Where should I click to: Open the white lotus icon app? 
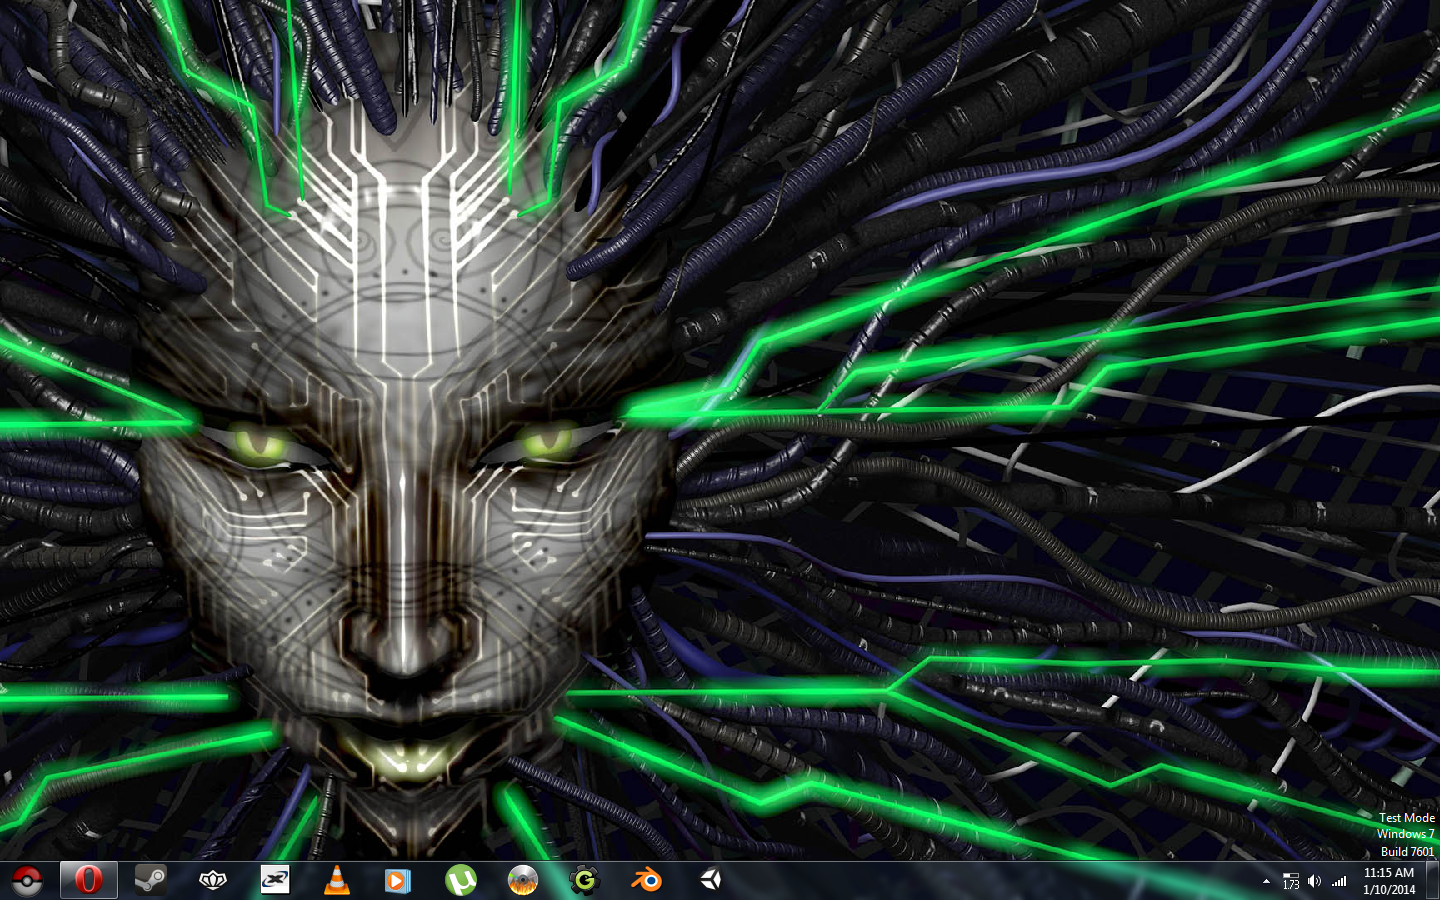tap(213, 881)
